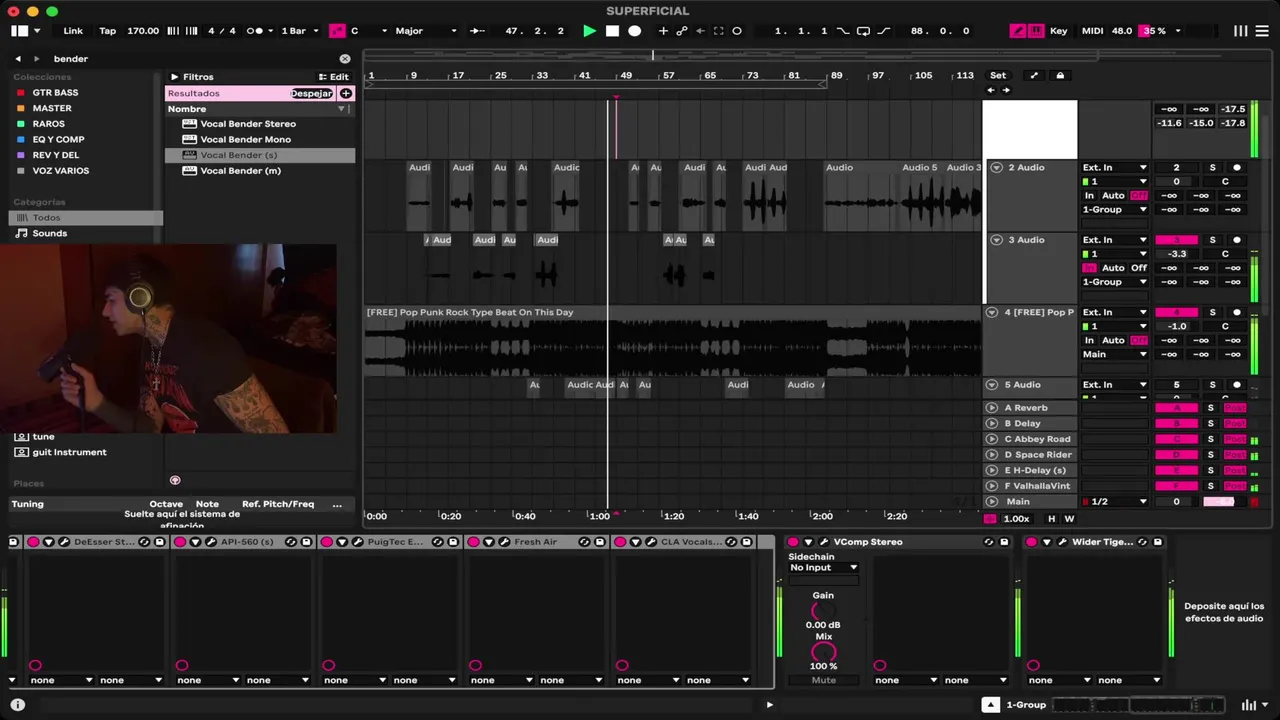The height and width of the screenshot is (720, 1280).
Task: Click the punch-out switch icon
Action: [883, 31]
